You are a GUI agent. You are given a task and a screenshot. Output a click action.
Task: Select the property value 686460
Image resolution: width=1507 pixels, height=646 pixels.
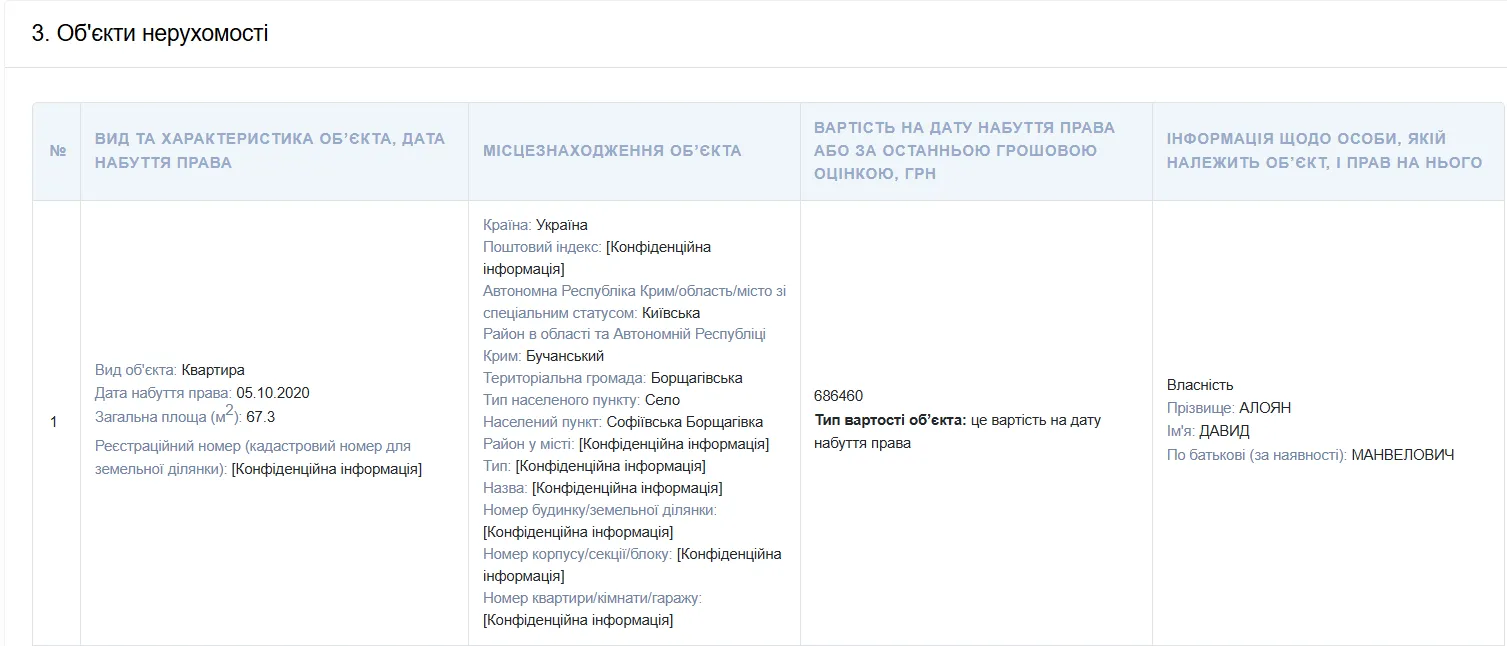[x=839, y=396]
